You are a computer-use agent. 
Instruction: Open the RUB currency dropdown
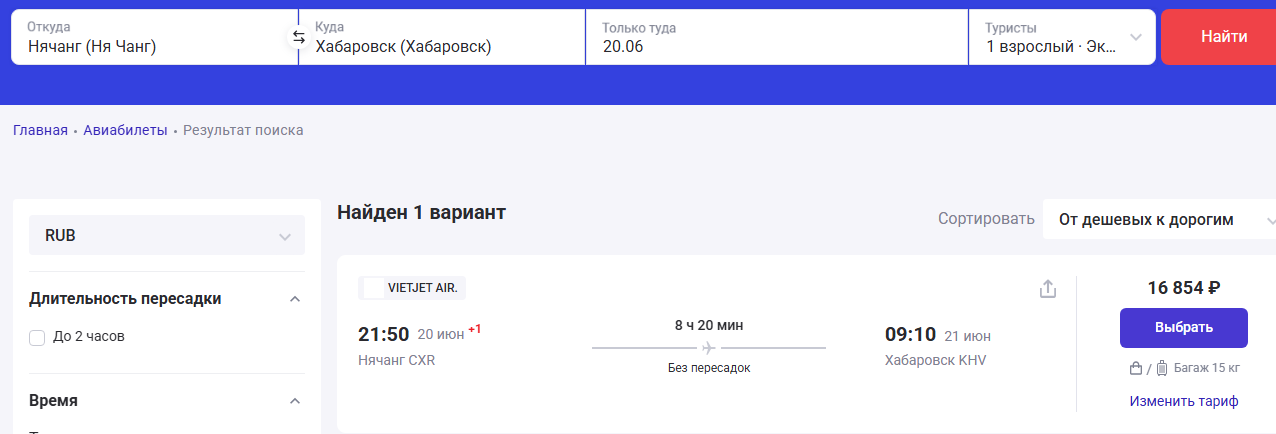(167, 236)
